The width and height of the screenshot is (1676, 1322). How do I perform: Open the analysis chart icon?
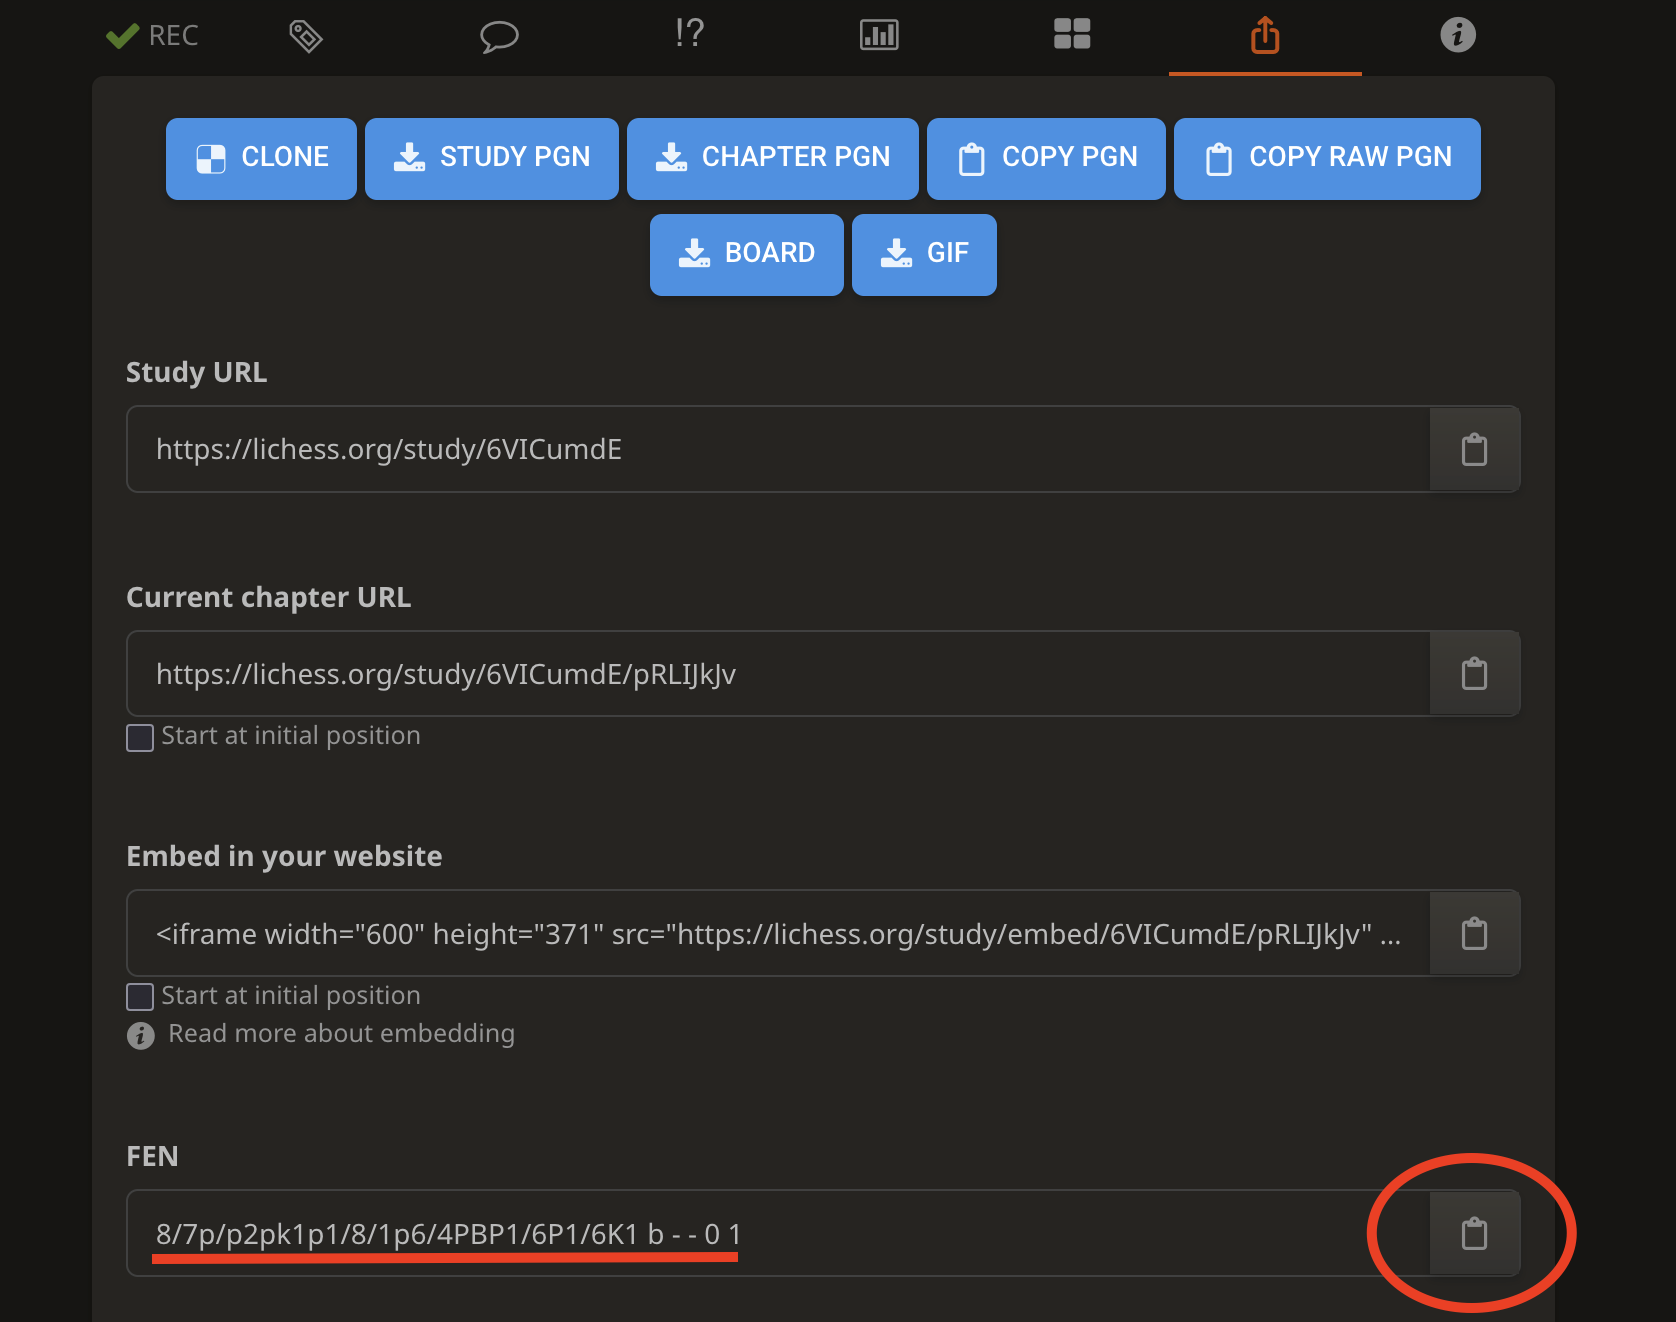(878, 35)
